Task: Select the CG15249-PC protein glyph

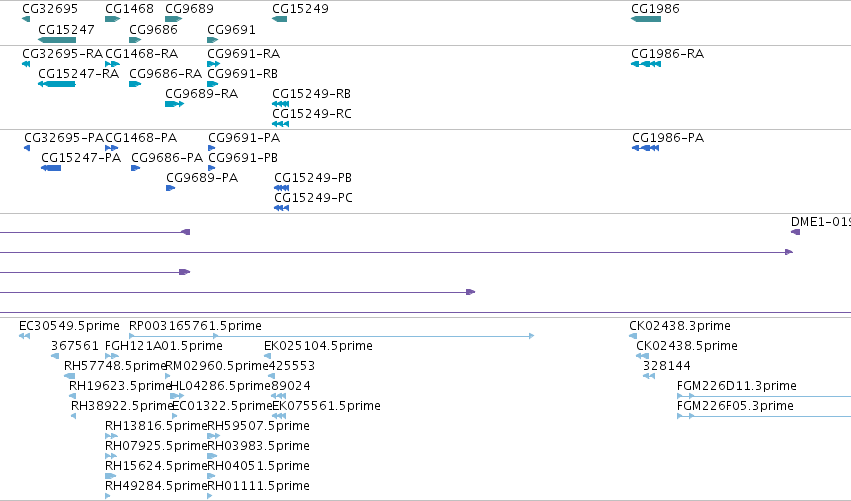Action: (x=282, y=208)
